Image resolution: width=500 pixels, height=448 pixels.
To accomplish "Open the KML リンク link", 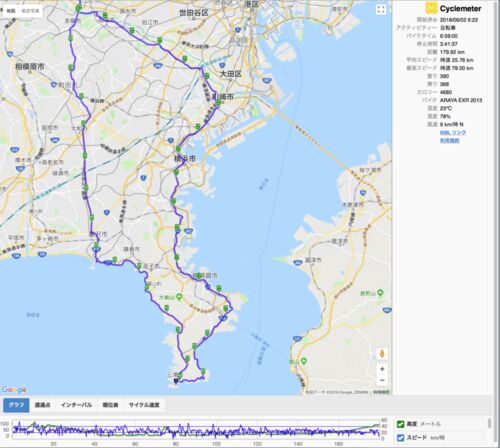I will (453, 132).
